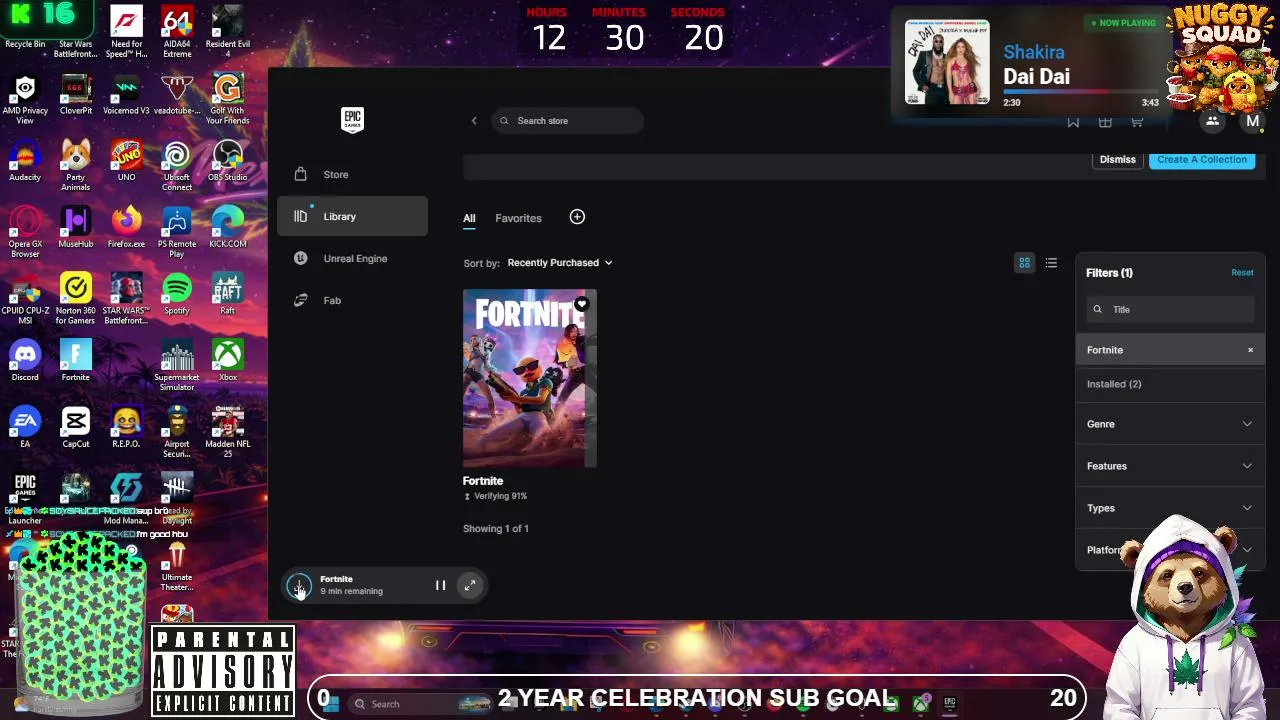1280x720 pixels.
Task: Open the M account profile avatar
Action: point(1252,122)
